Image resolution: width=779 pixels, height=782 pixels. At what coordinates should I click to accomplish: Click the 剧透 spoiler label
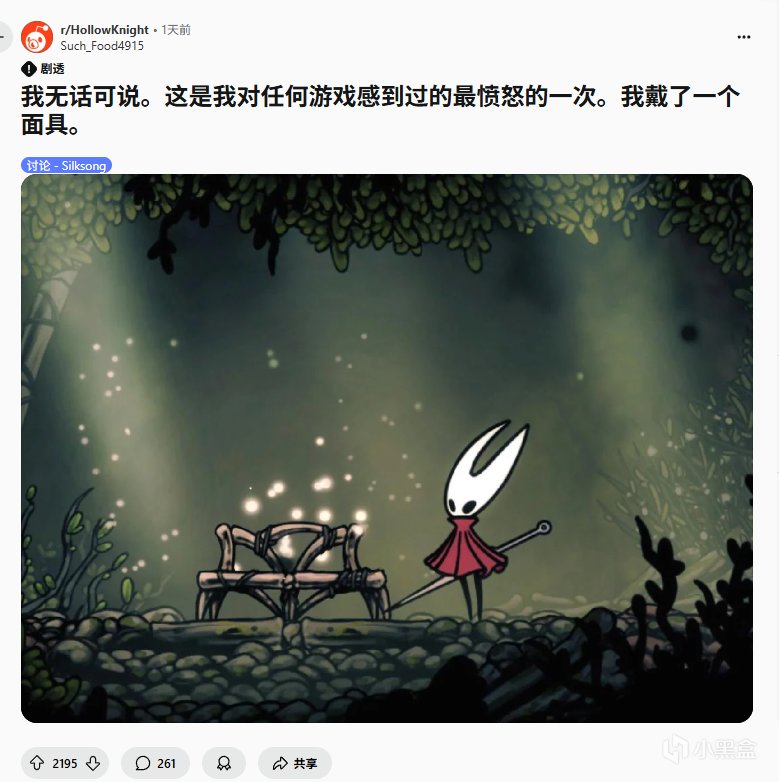tap(52, 69)
